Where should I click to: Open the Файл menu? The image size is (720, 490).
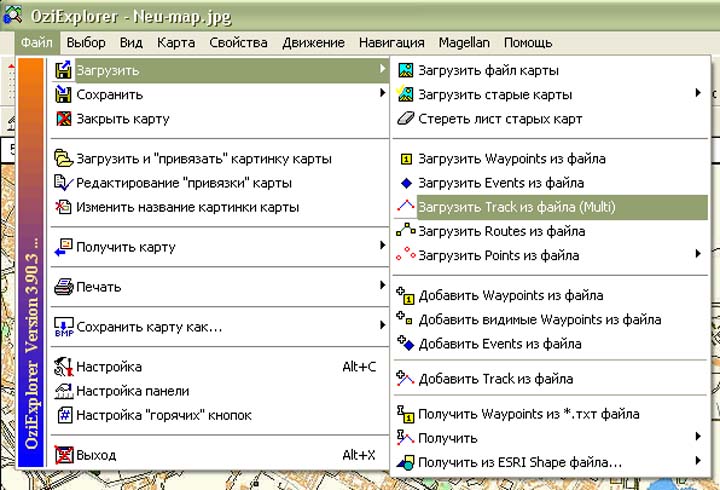(37, 43)
